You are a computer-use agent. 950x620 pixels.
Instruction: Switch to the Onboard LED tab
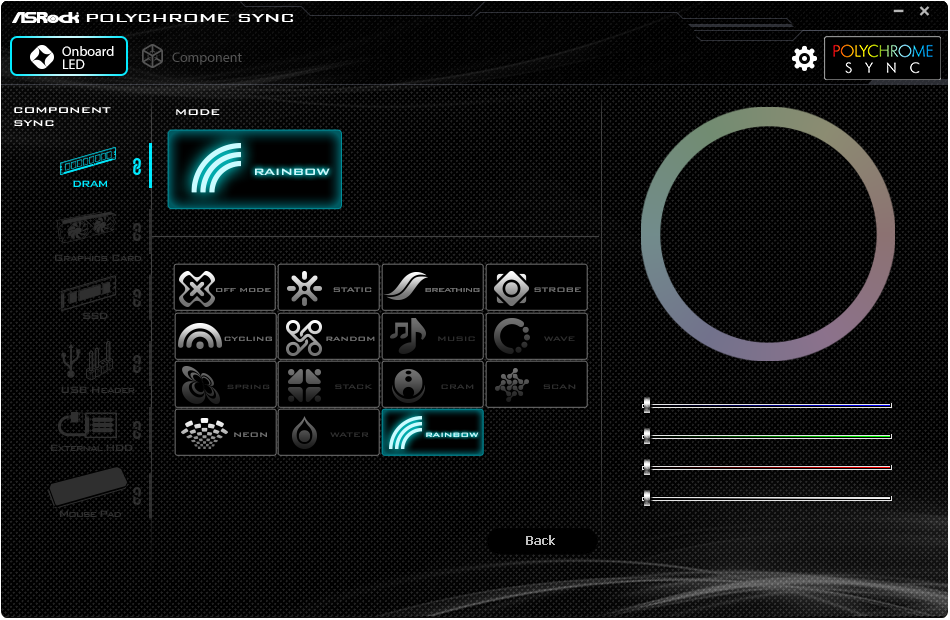[69, 56]
